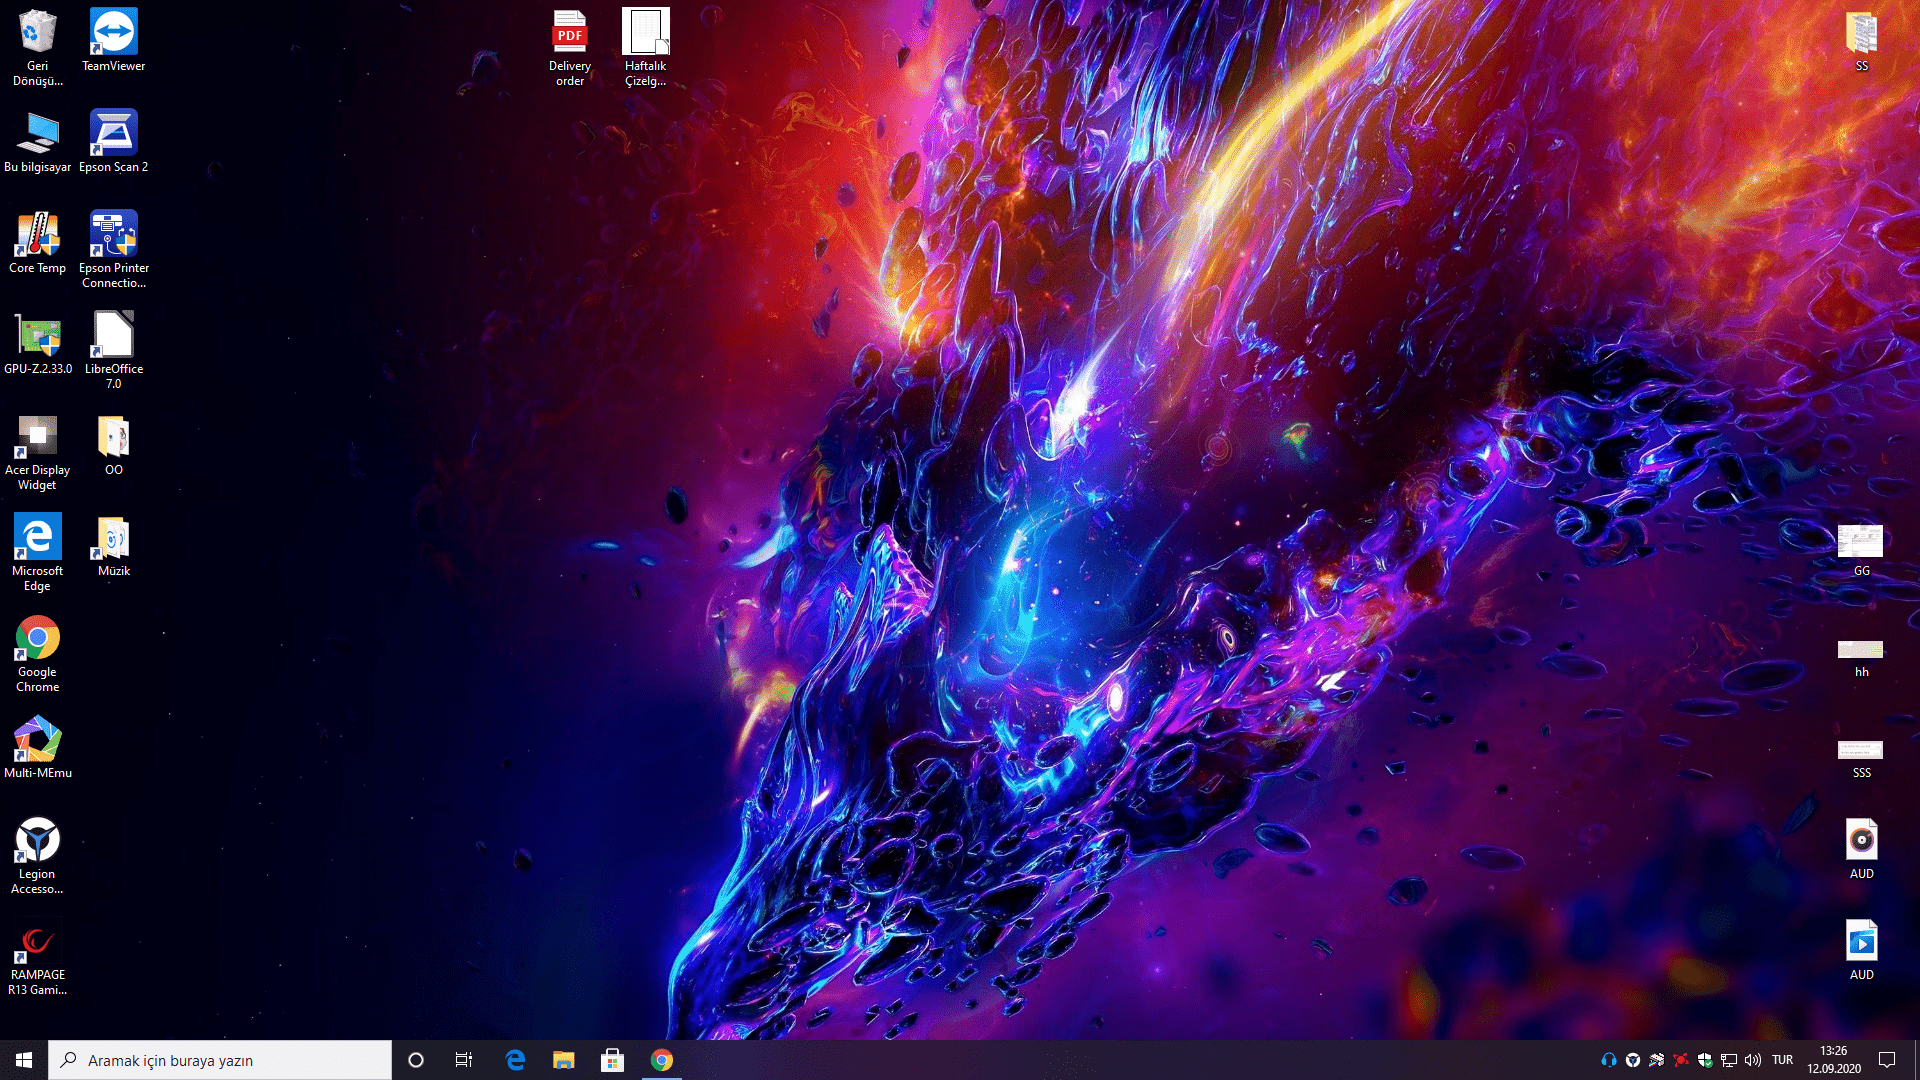Open the notification action center
Image resolution: width=1920 pixels, height=1080 pixels.
pyautogui.click(x=1887, y=1060)
